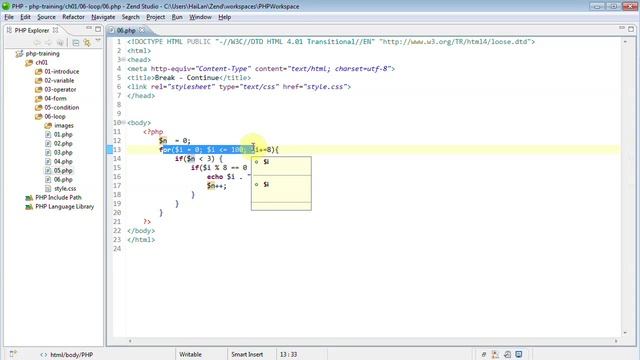Open 02.php in the explorer tree

pyautogui.click(x=63, y=143)
